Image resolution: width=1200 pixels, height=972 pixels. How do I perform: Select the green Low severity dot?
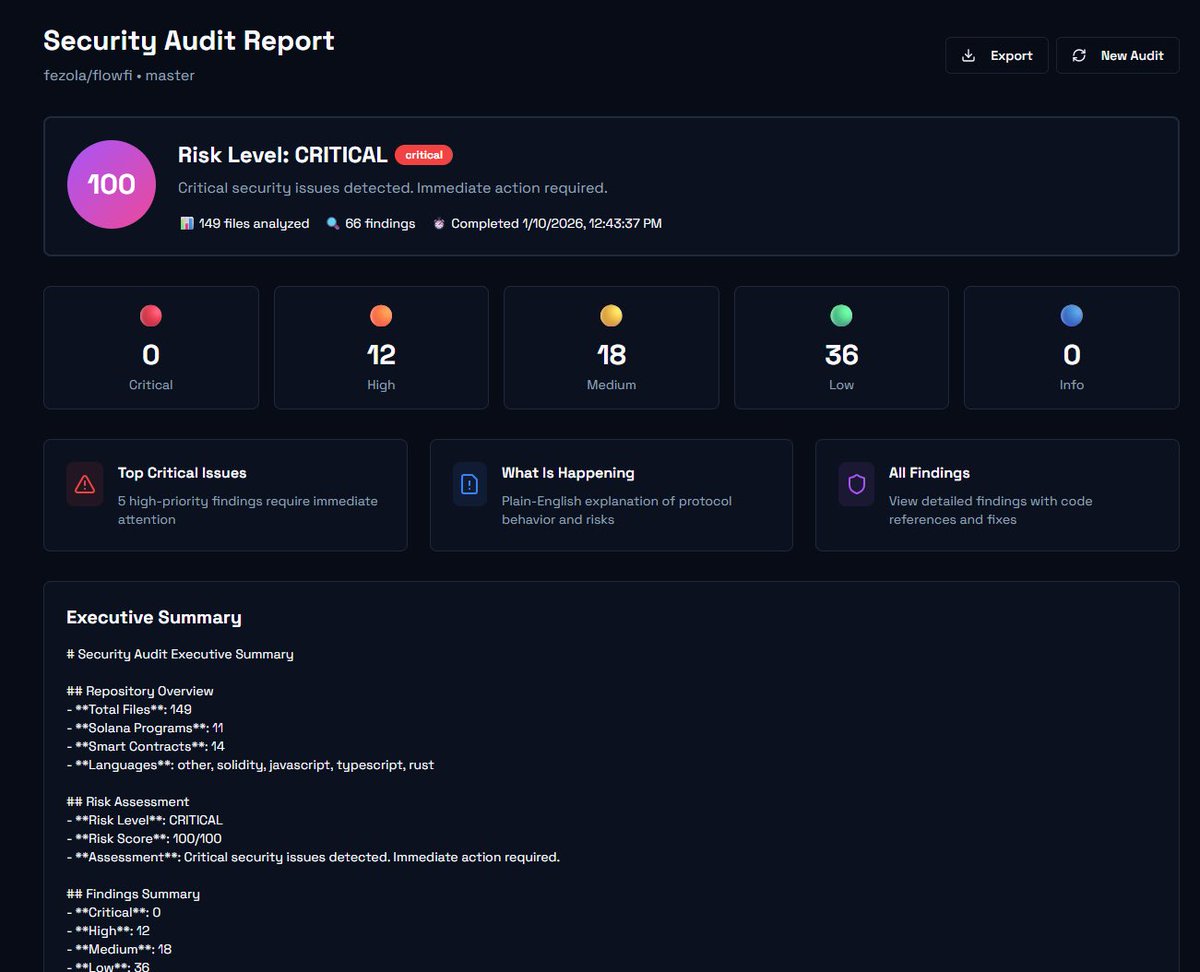click(841, 316)
